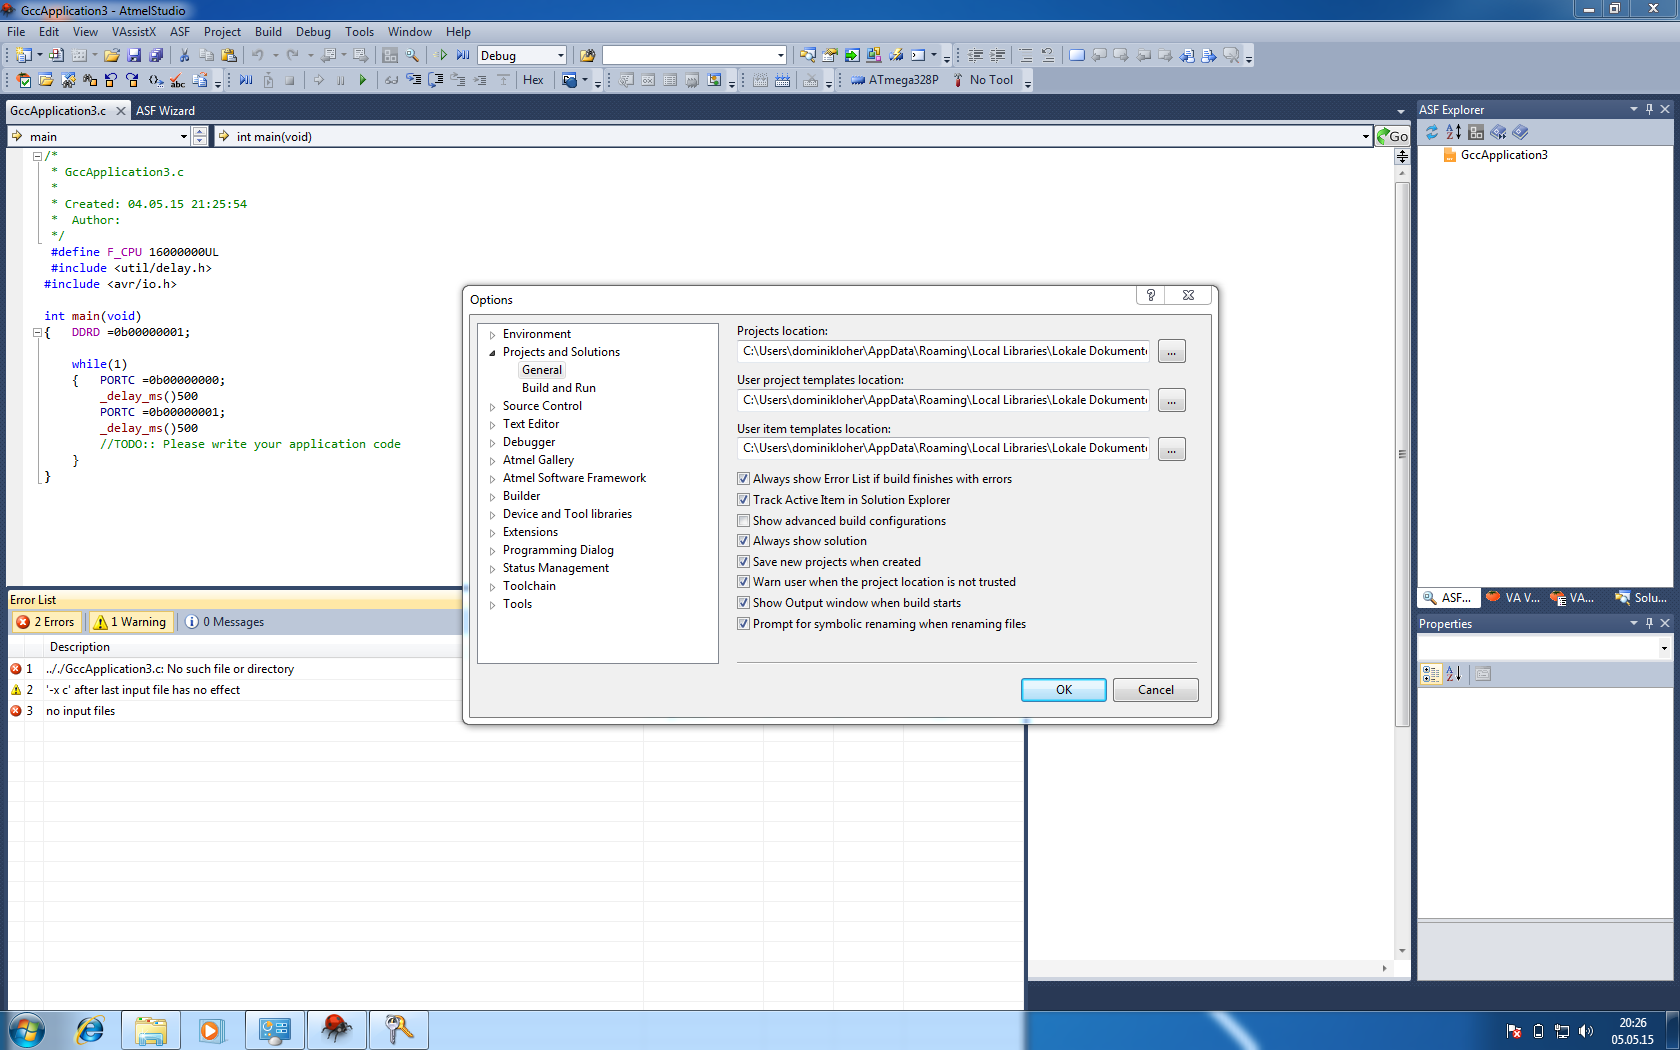Screen dimensions: 1680x1050
Task: Click the Device Programming lightning icon
Action: click(x=896, y=56)
